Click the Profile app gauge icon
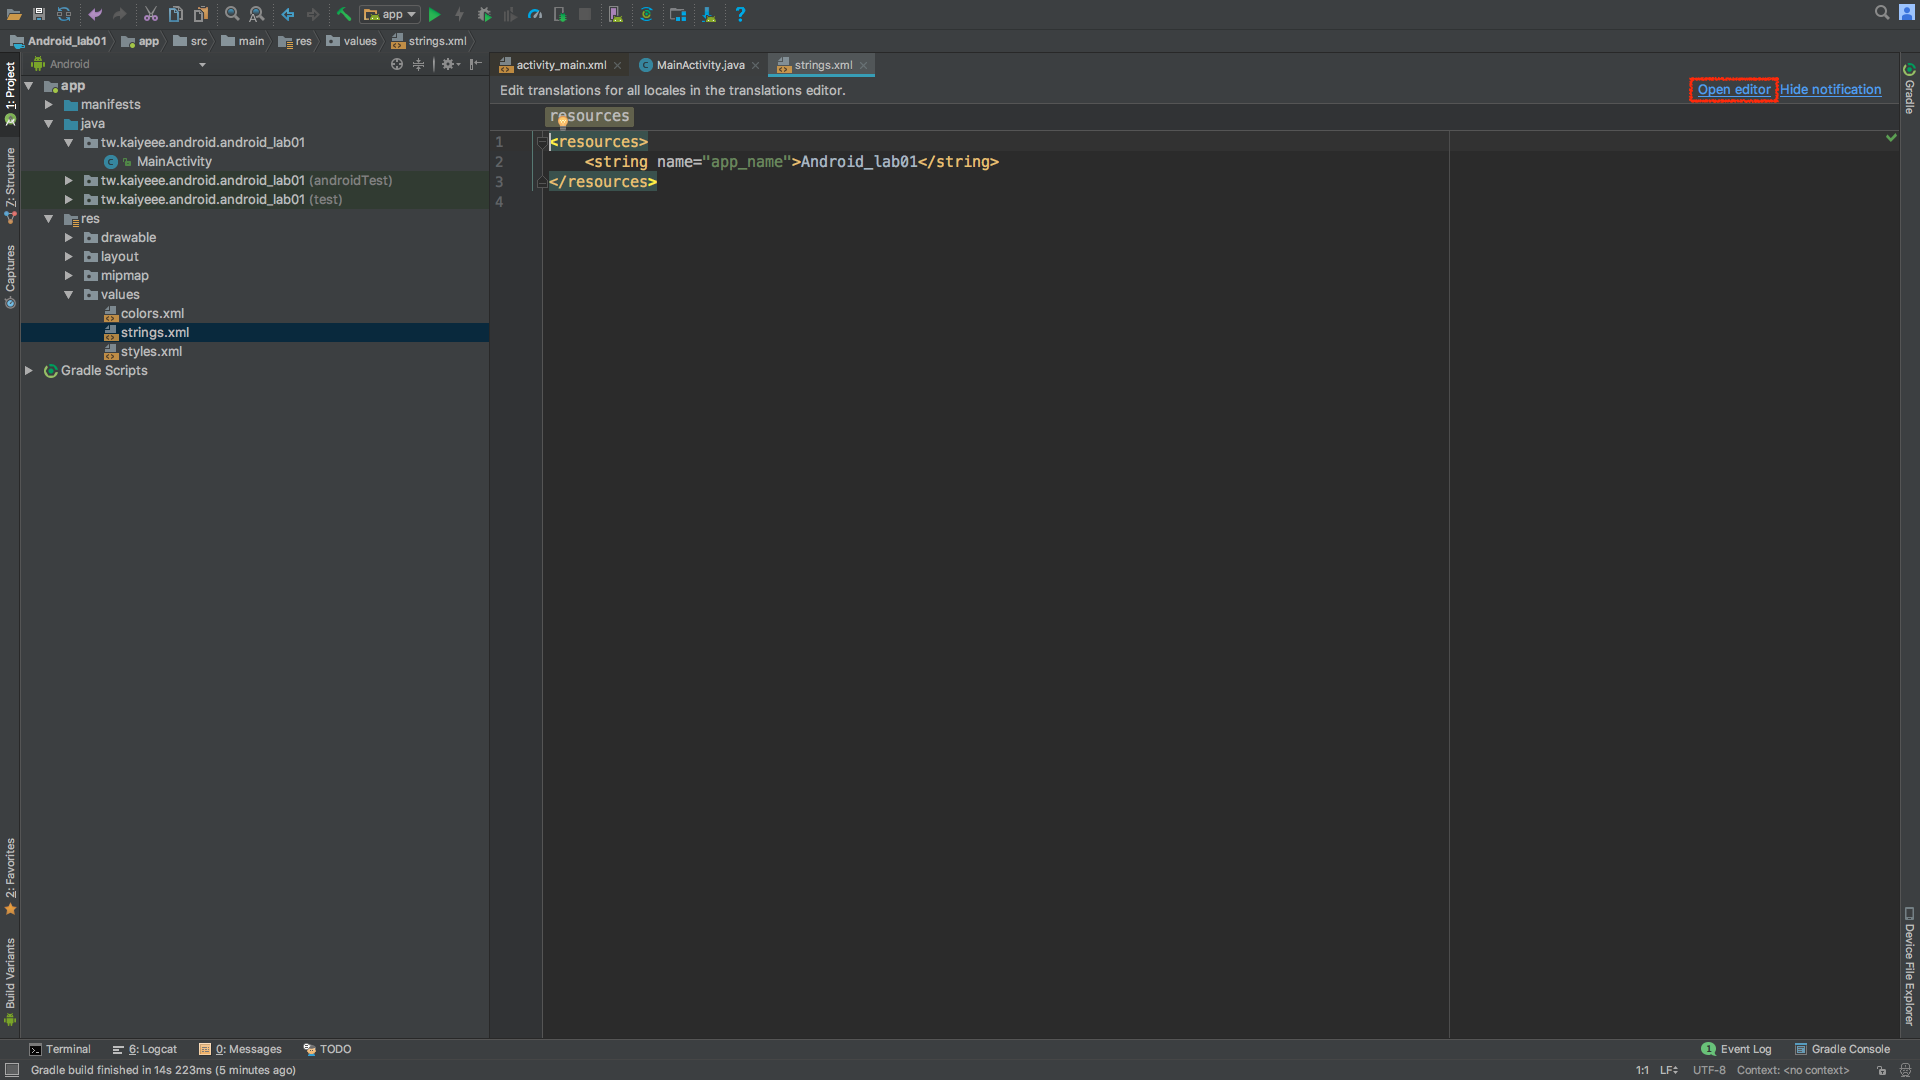The height and width of the screenshot is (1080, 1920). coord(535,14)
